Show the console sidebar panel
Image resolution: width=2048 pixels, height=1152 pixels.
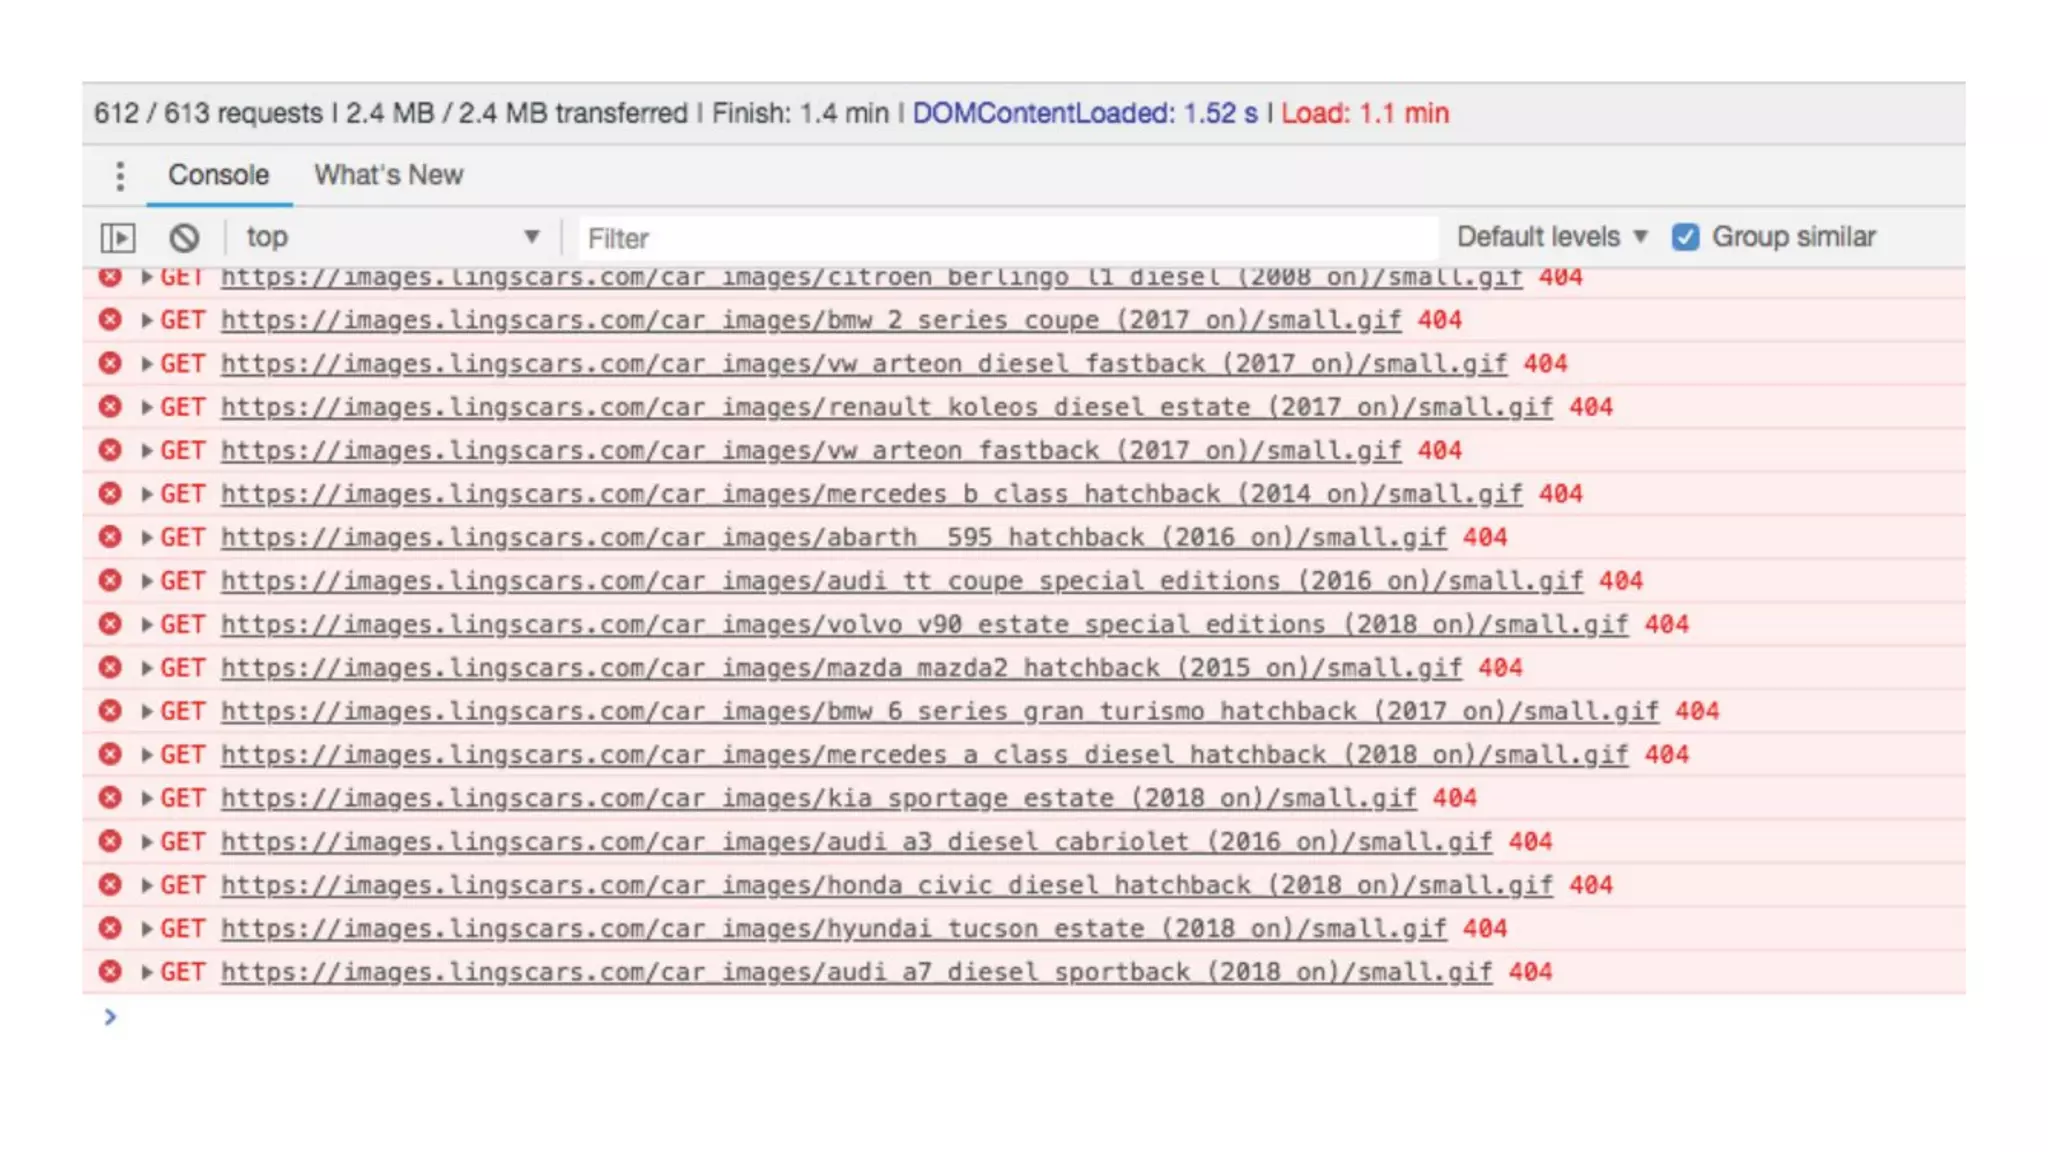coord(118,238)
